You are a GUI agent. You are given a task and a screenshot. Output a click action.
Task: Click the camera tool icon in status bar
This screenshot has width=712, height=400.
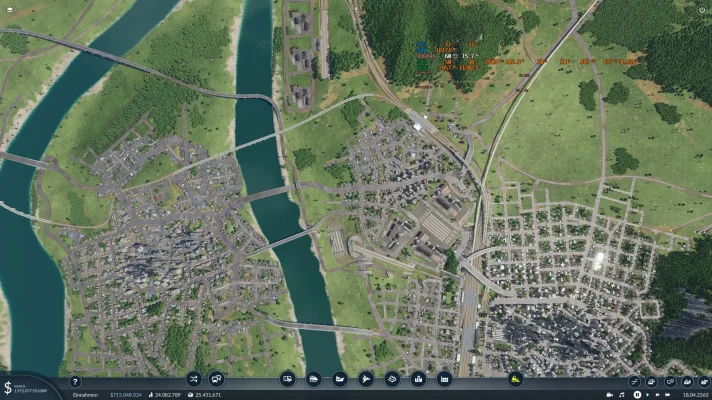610,395
